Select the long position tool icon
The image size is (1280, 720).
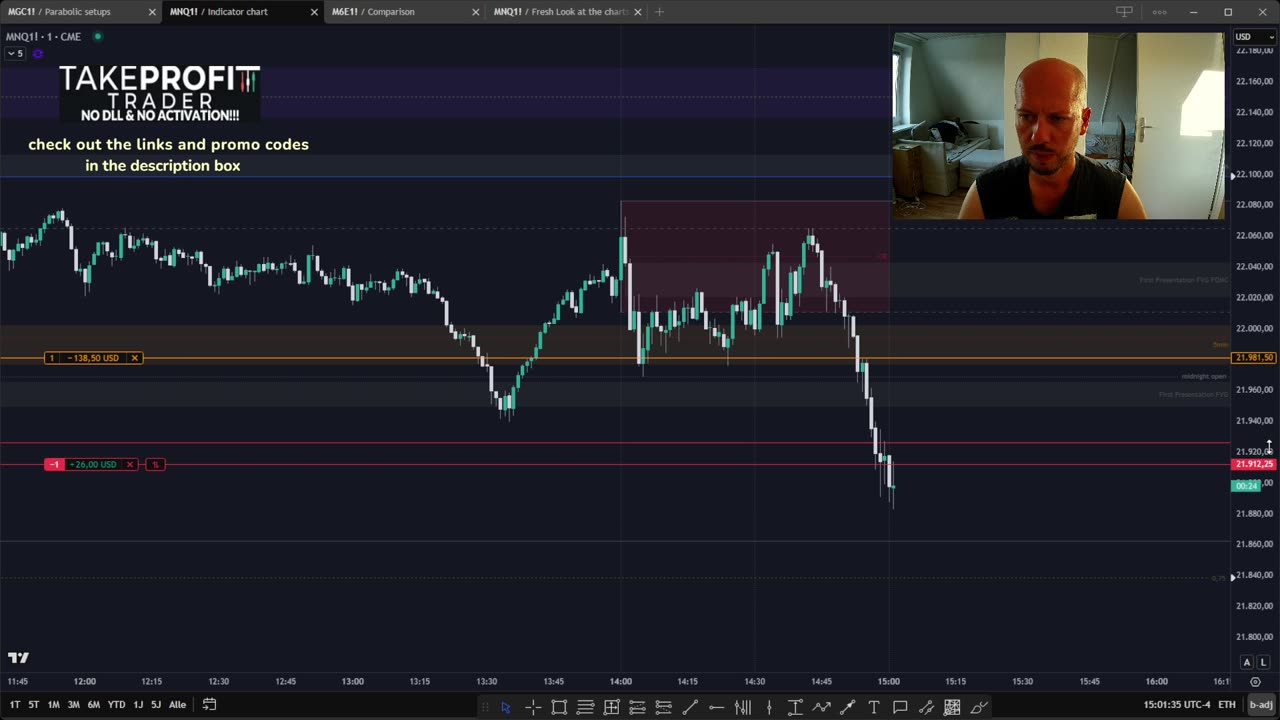pos(637,707)
